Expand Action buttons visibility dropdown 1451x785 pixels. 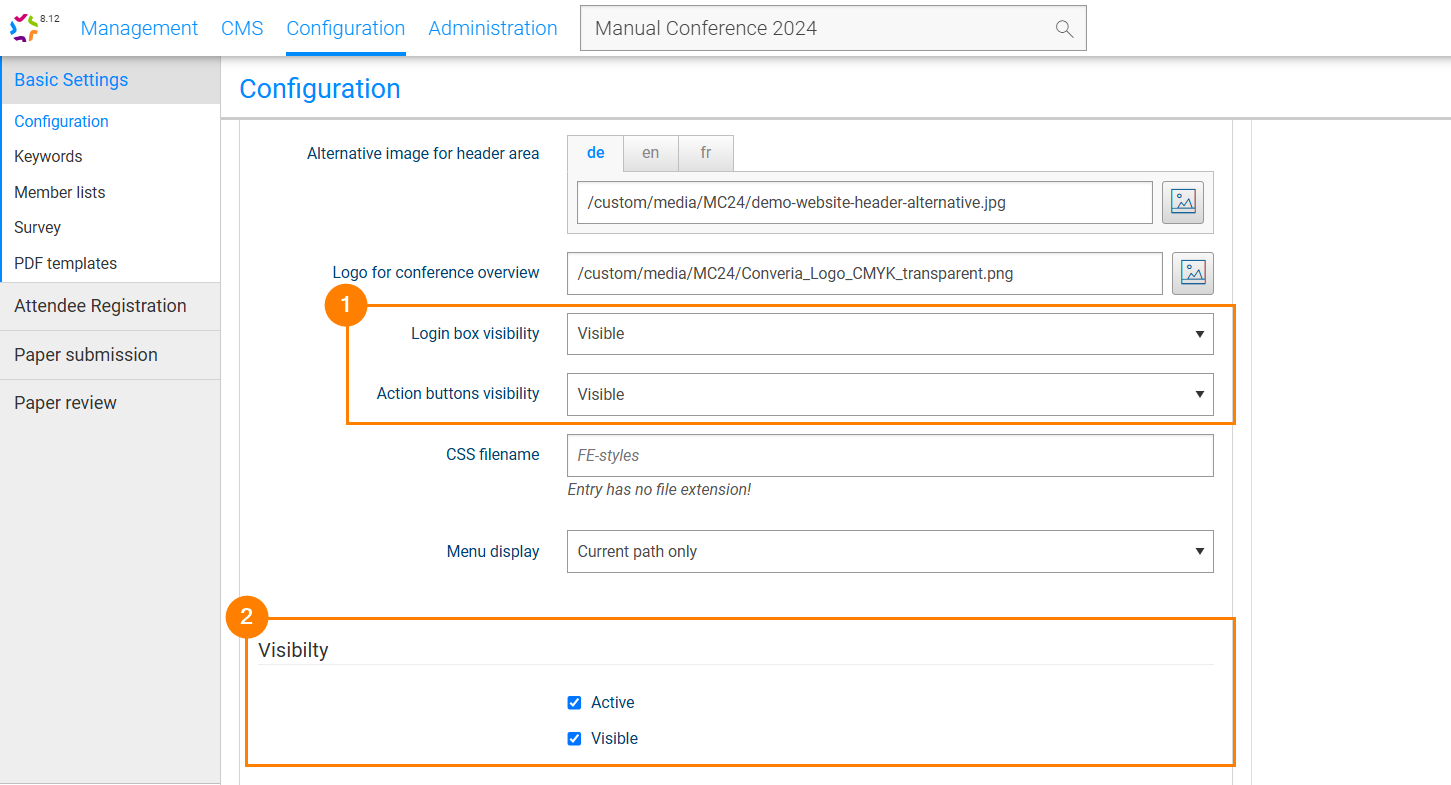[x=889, y=395]
